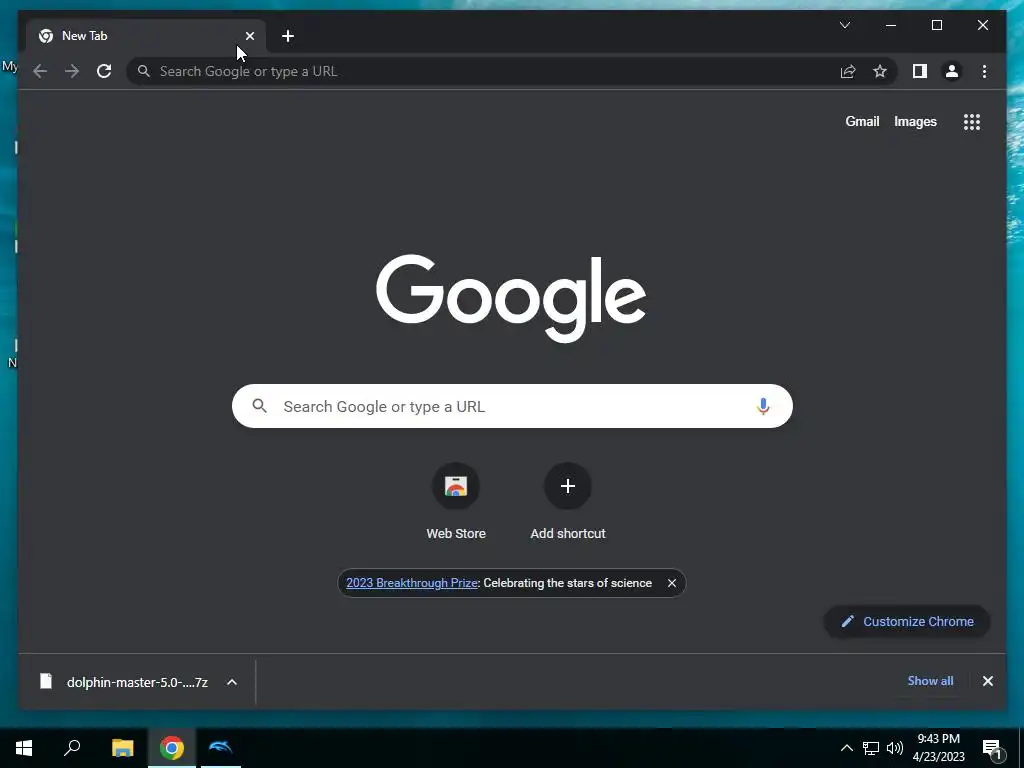Open the profile avatar menu
The width and height of the screenshot is (1024, 768).
coord(952,71)
